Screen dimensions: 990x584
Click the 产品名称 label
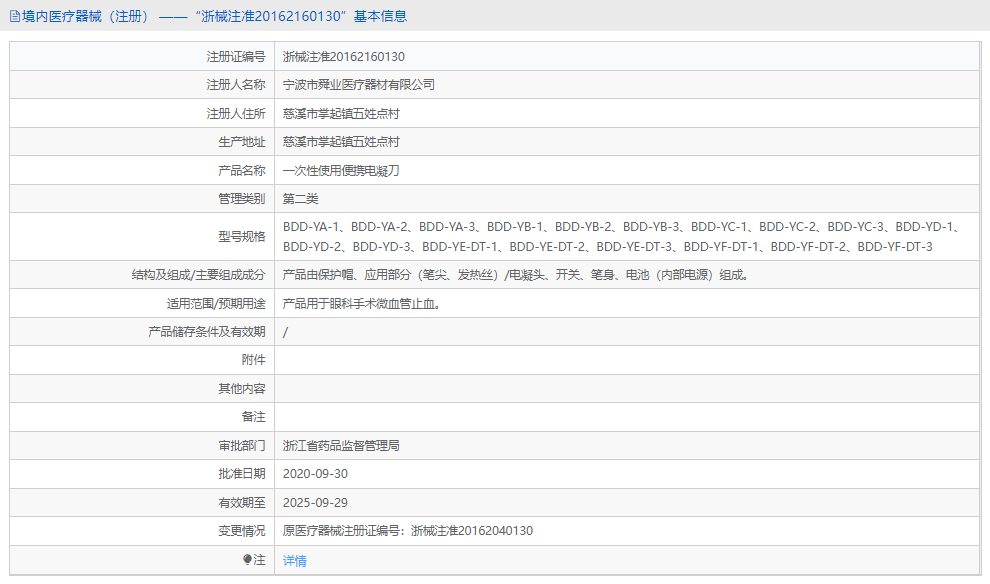pyautogui.click(x=242, y=170)
